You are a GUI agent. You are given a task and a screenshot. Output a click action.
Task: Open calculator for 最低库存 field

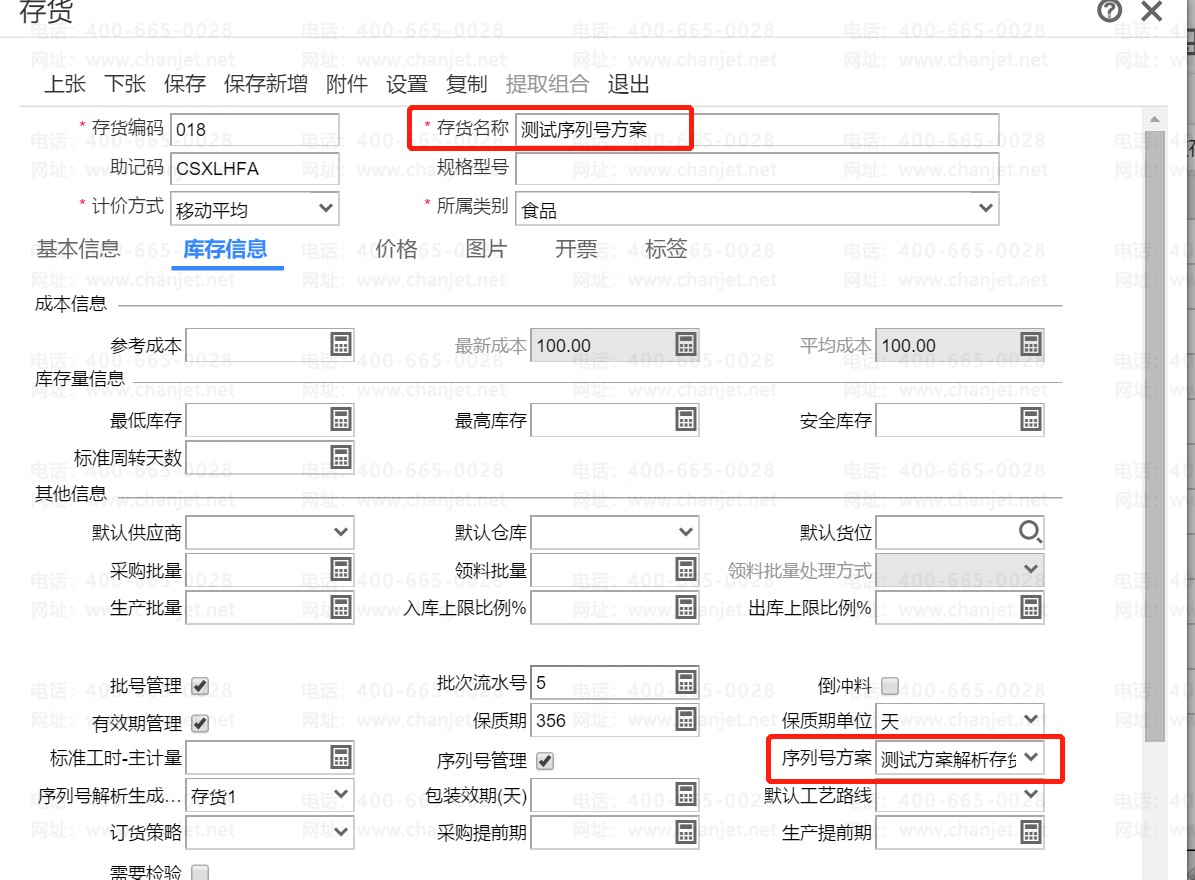click(341, 419)
